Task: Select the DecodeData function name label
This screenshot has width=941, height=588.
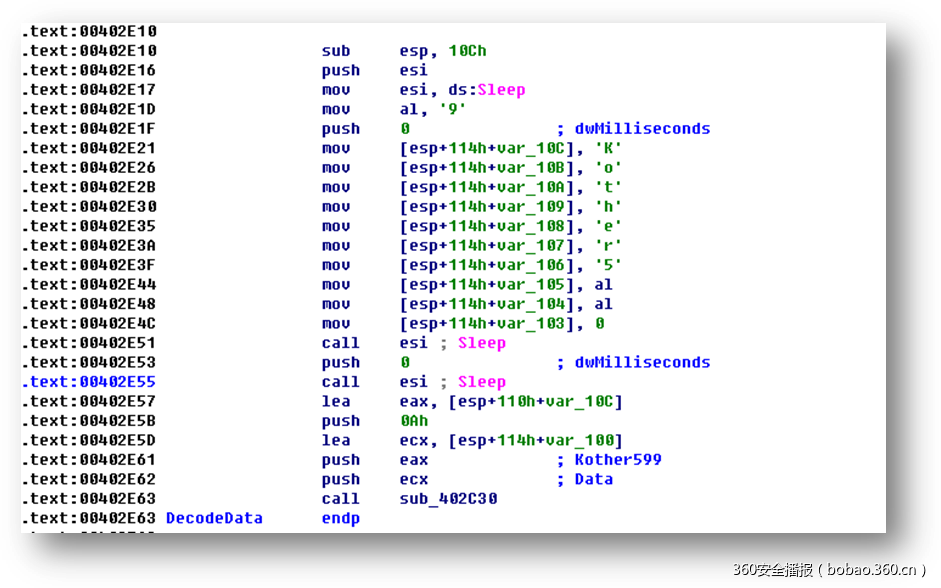Action: [x=214, y=518]
